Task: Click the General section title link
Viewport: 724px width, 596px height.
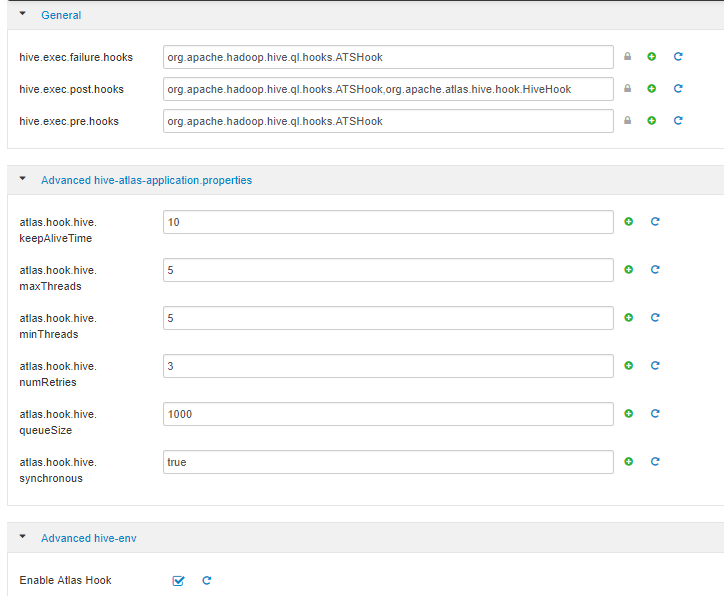Action: (x=61, y=15)
